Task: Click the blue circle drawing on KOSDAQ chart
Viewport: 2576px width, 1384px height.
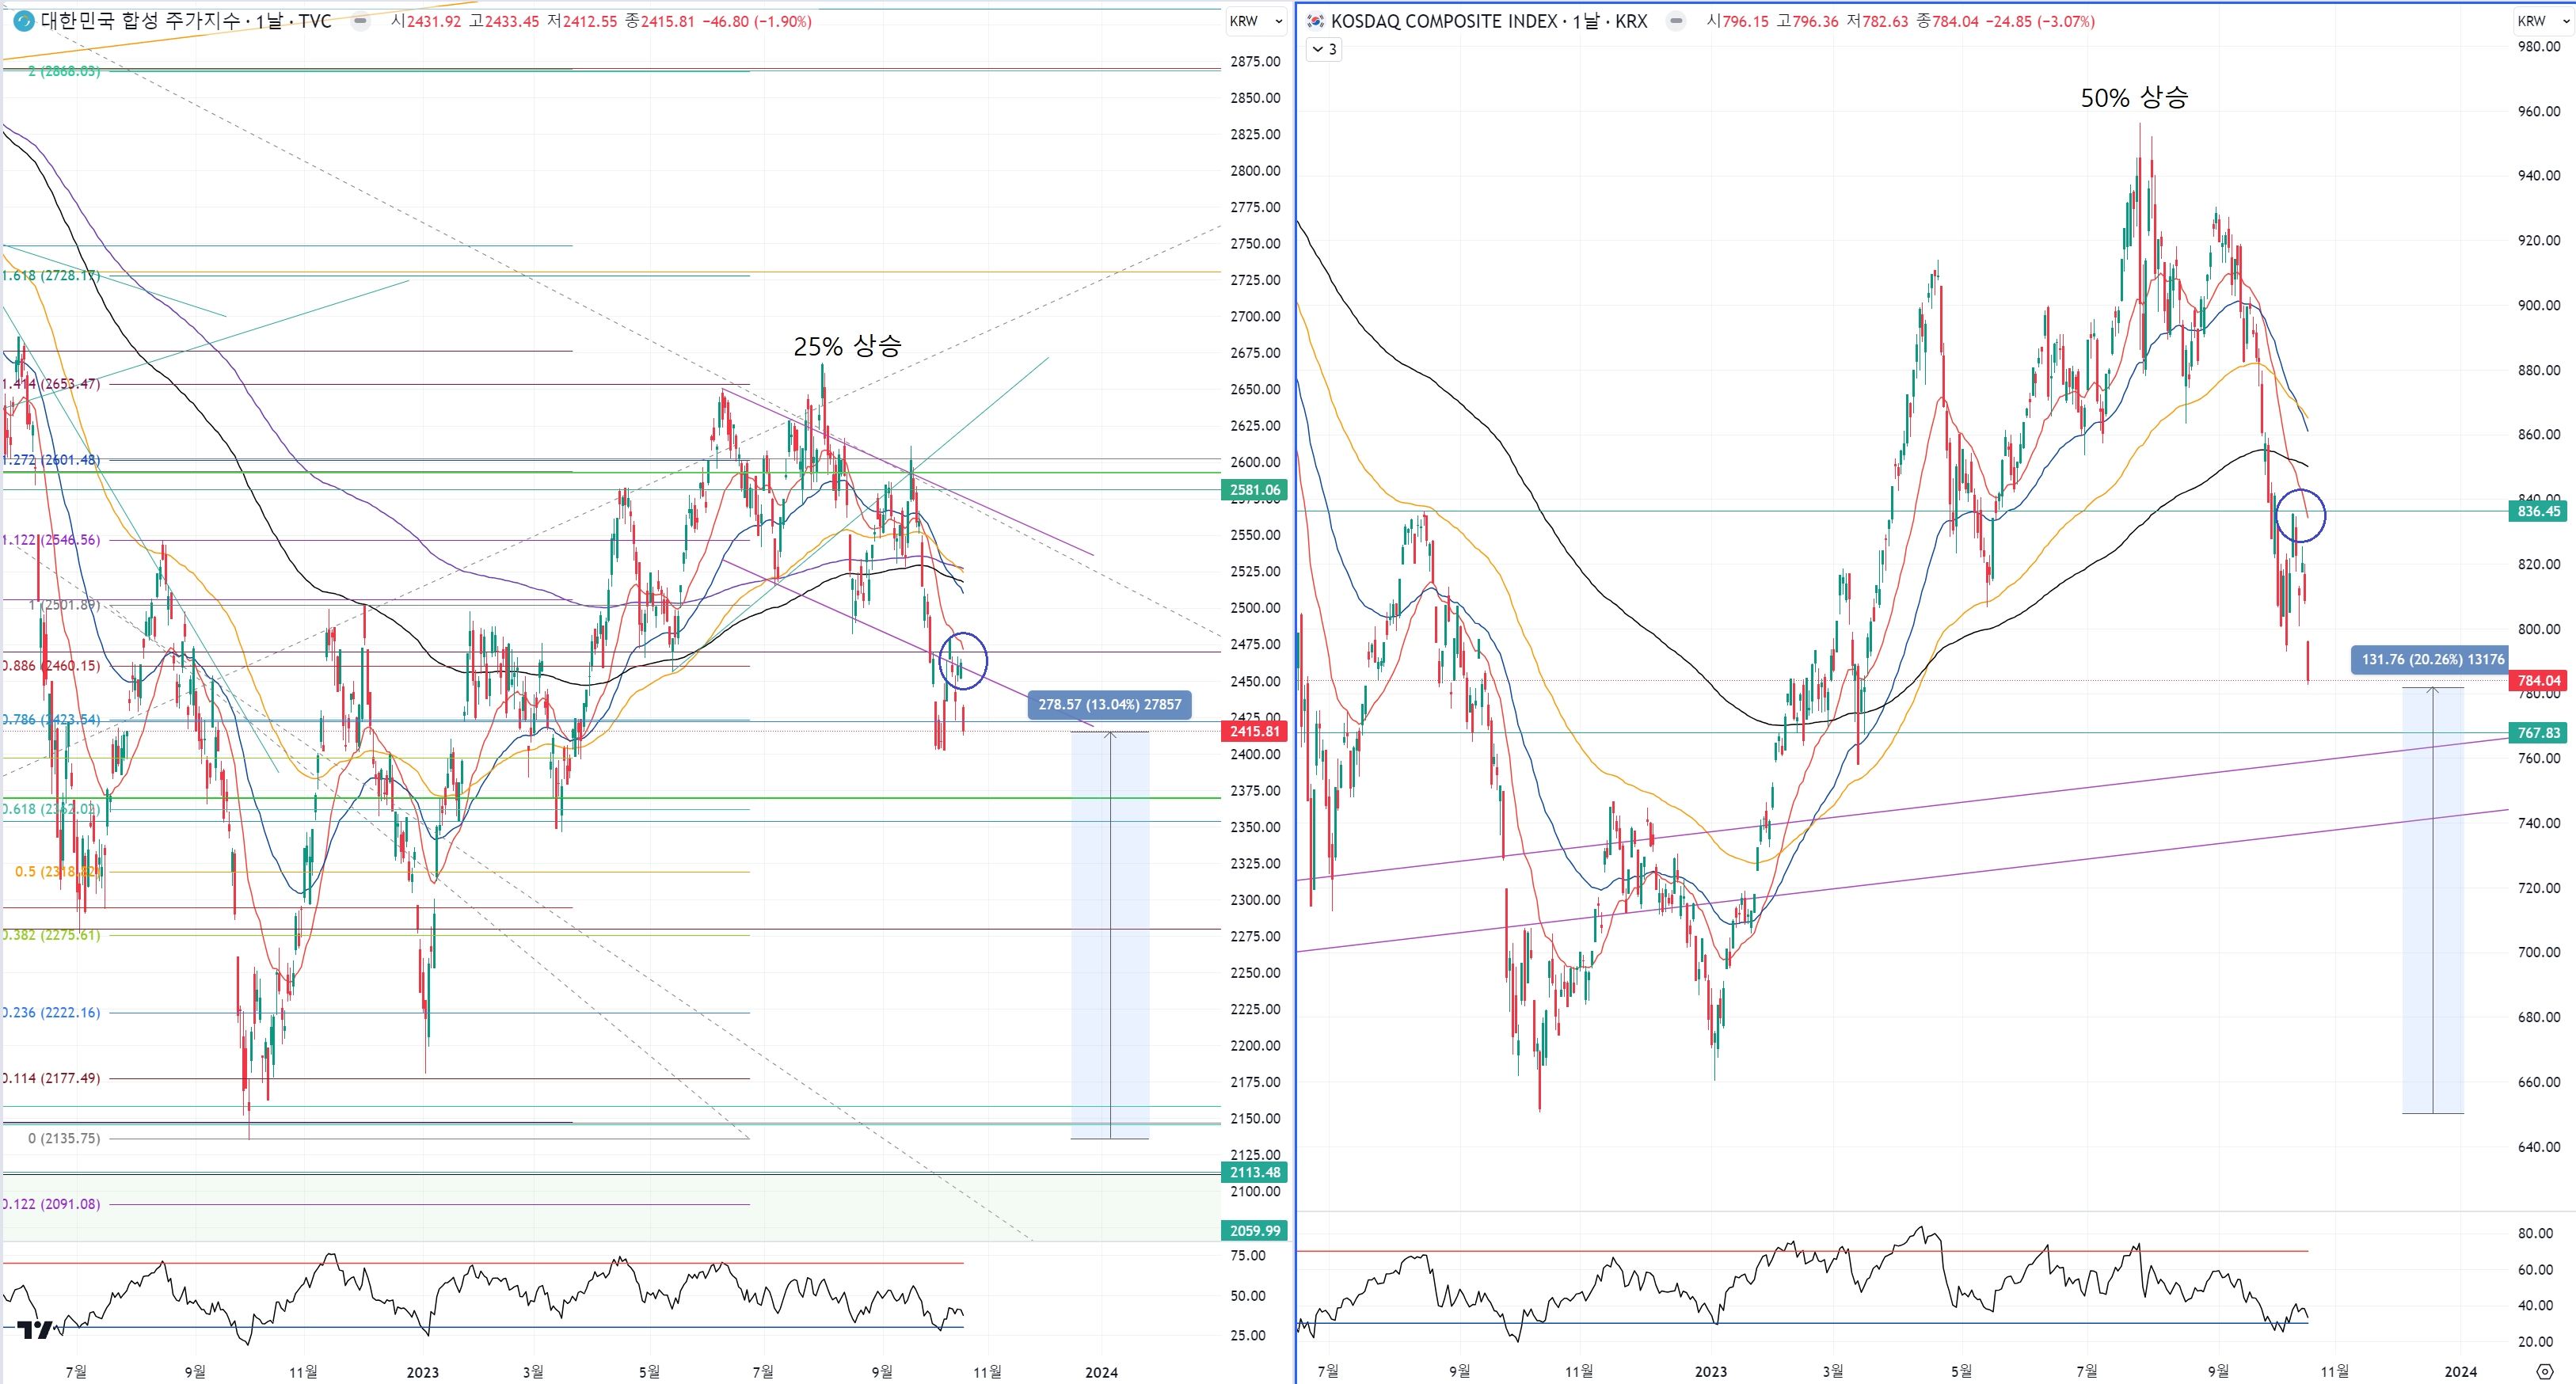Action: point(2300,516)
